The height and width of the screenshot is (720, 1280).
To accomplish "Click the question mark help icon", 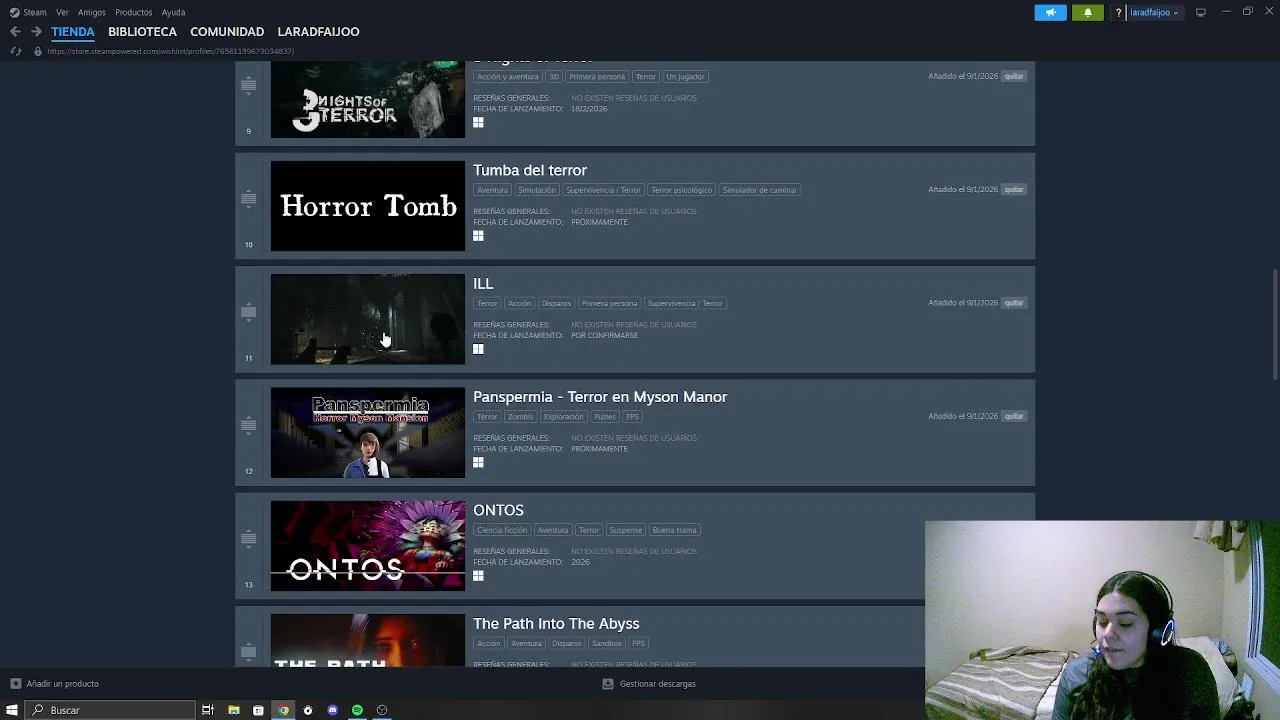I will tap(1119, 12).
